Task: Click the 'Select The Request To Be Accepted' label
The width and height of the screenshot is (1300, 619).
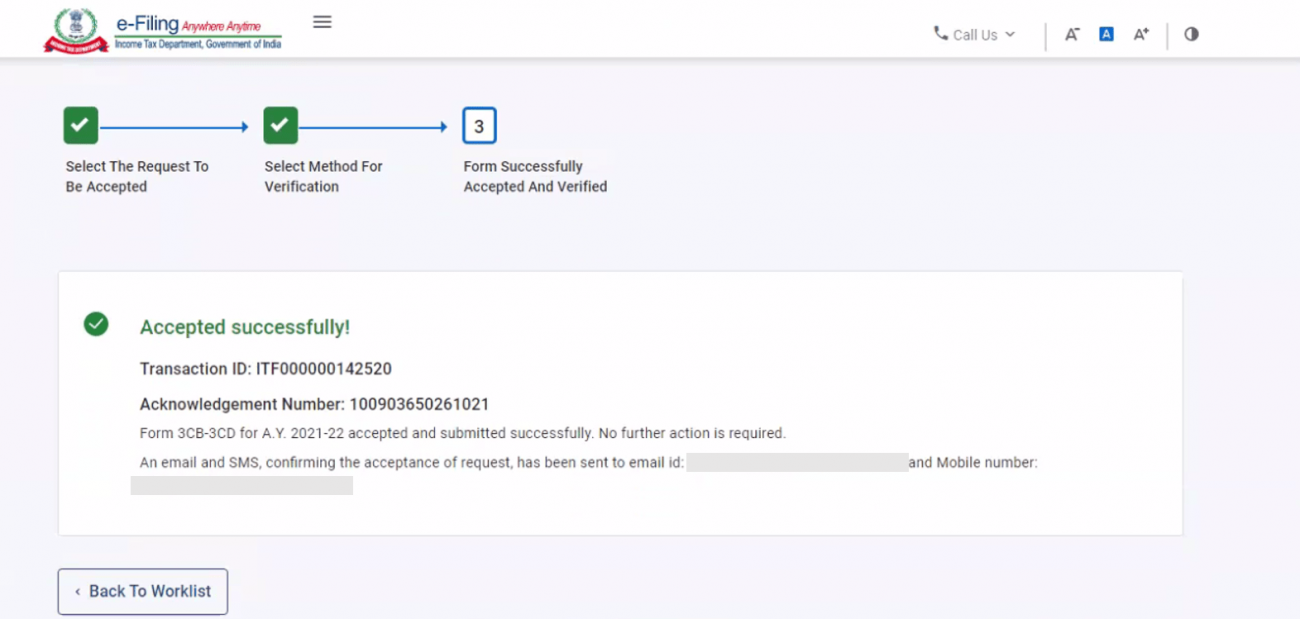Action: click(137, 176)
